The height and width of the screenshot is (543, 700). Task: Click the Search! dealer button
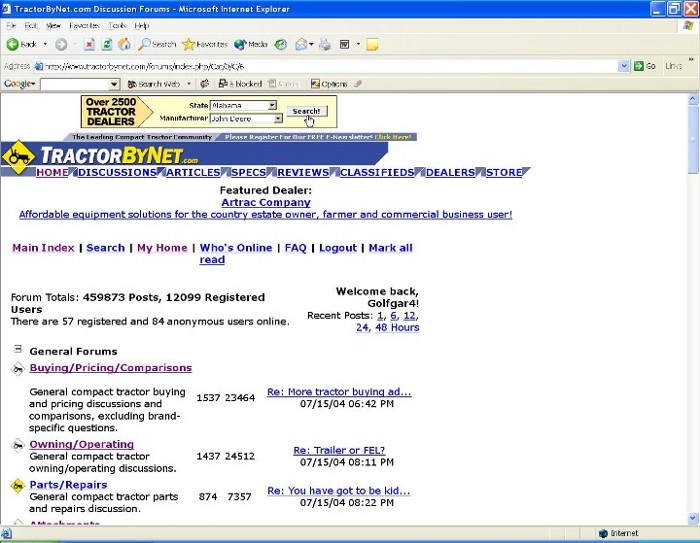pyautogui.click(x=306, y=111)
